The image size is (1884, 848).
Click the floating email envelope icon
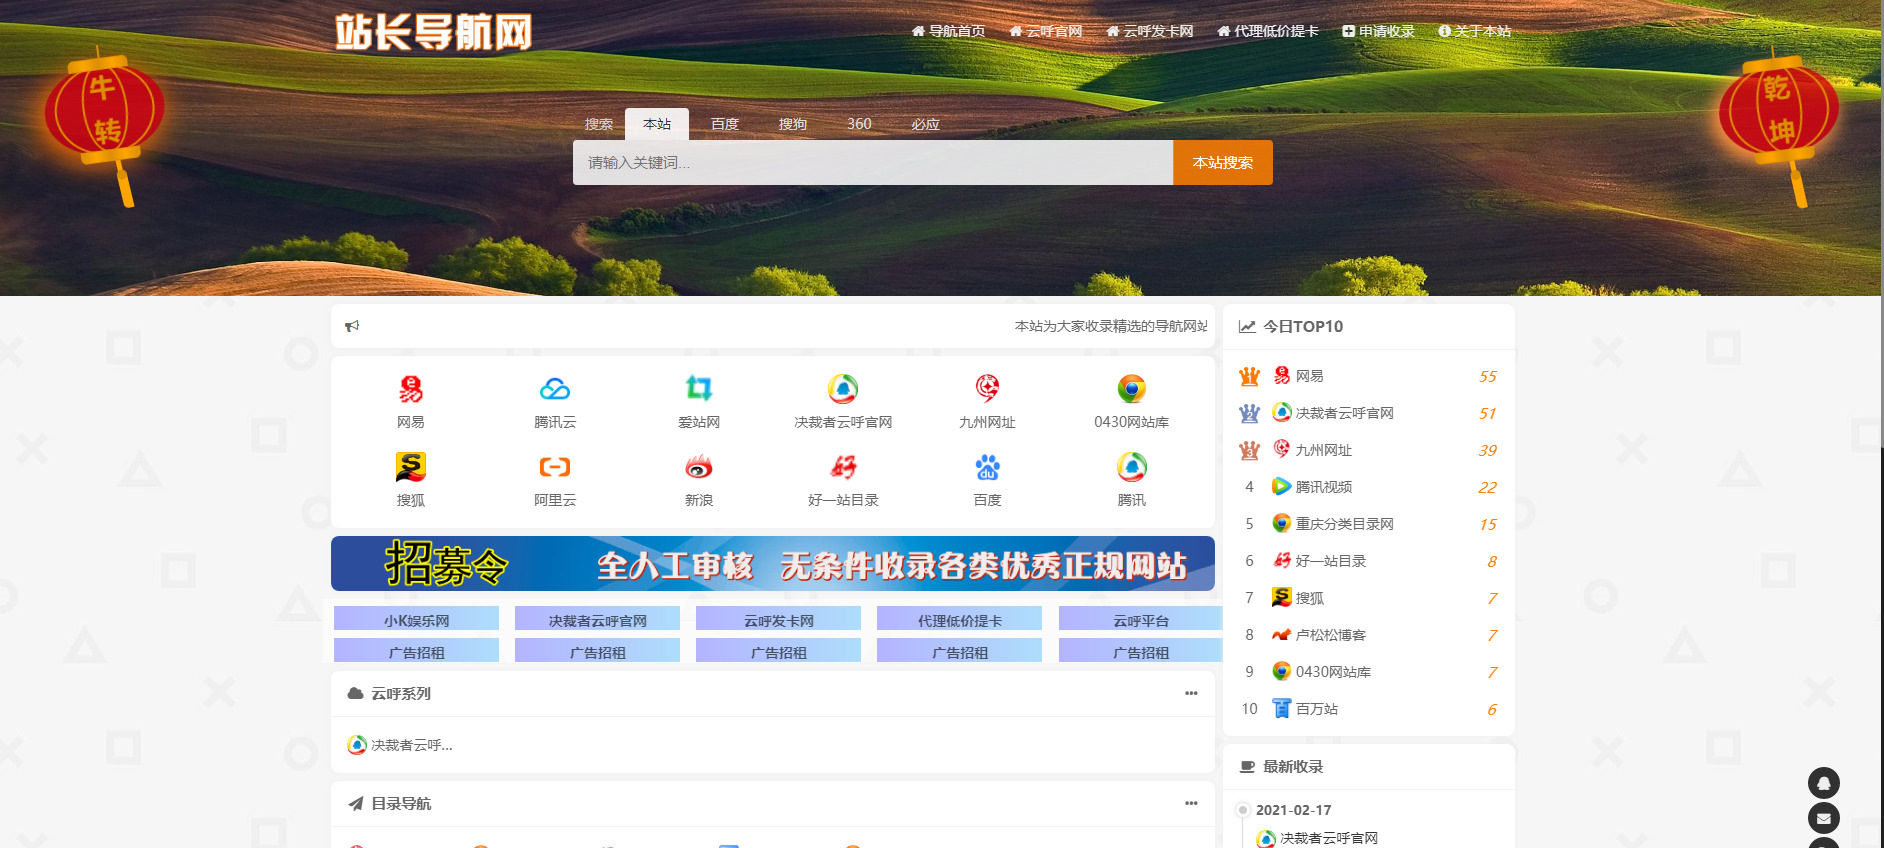(x=1823, y=818)
